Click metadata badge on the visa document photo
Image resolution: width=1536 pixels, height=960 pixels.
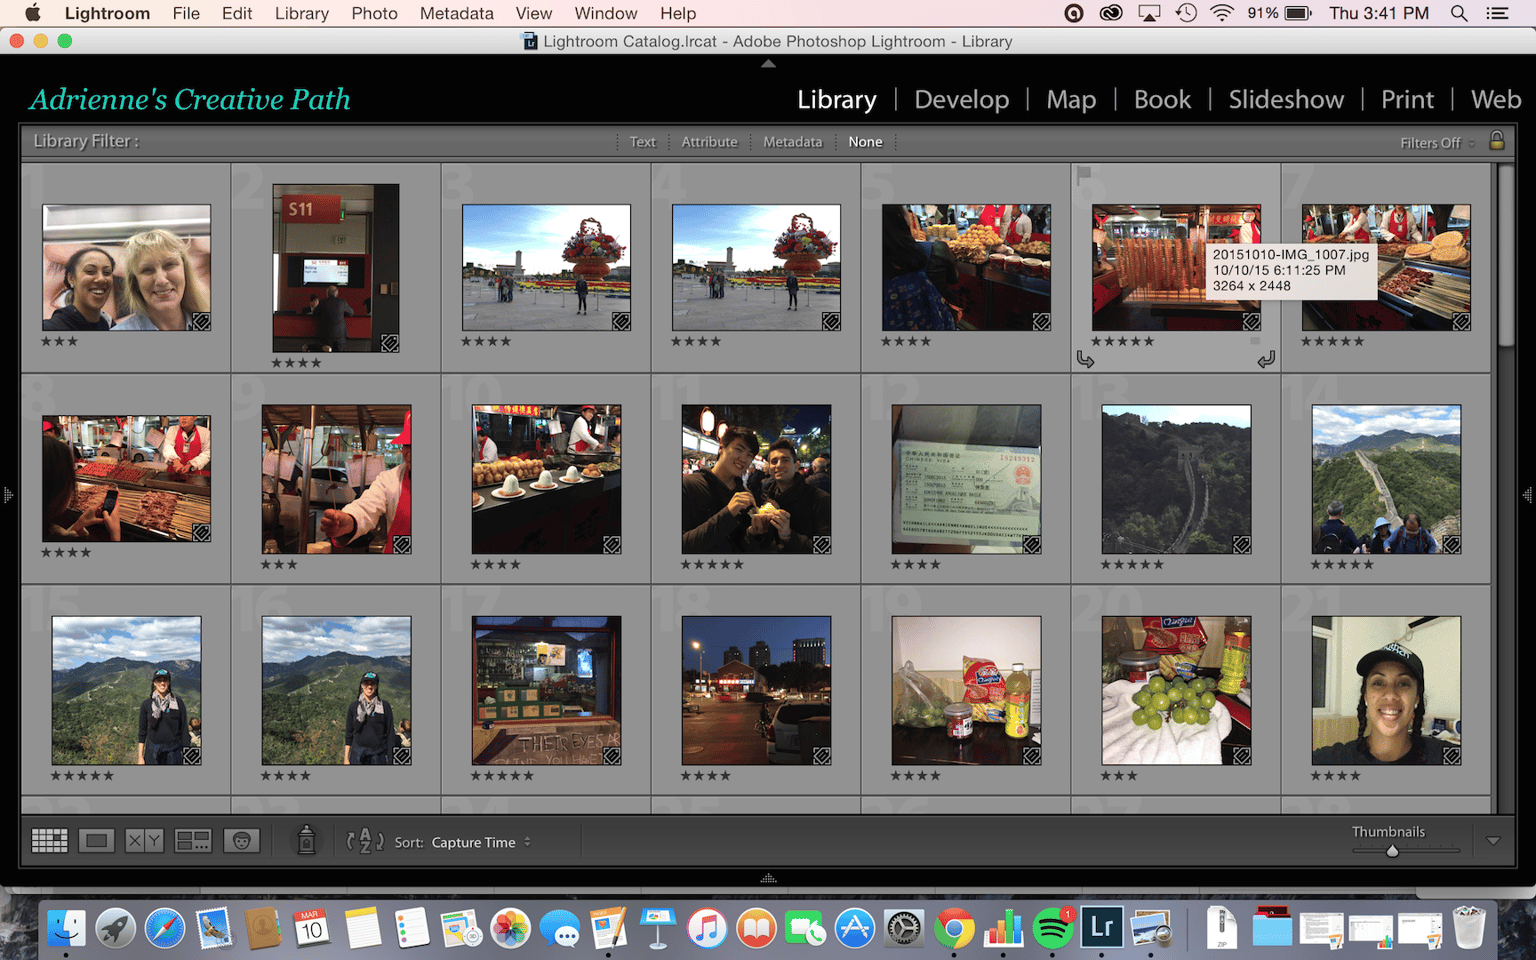1031,545
